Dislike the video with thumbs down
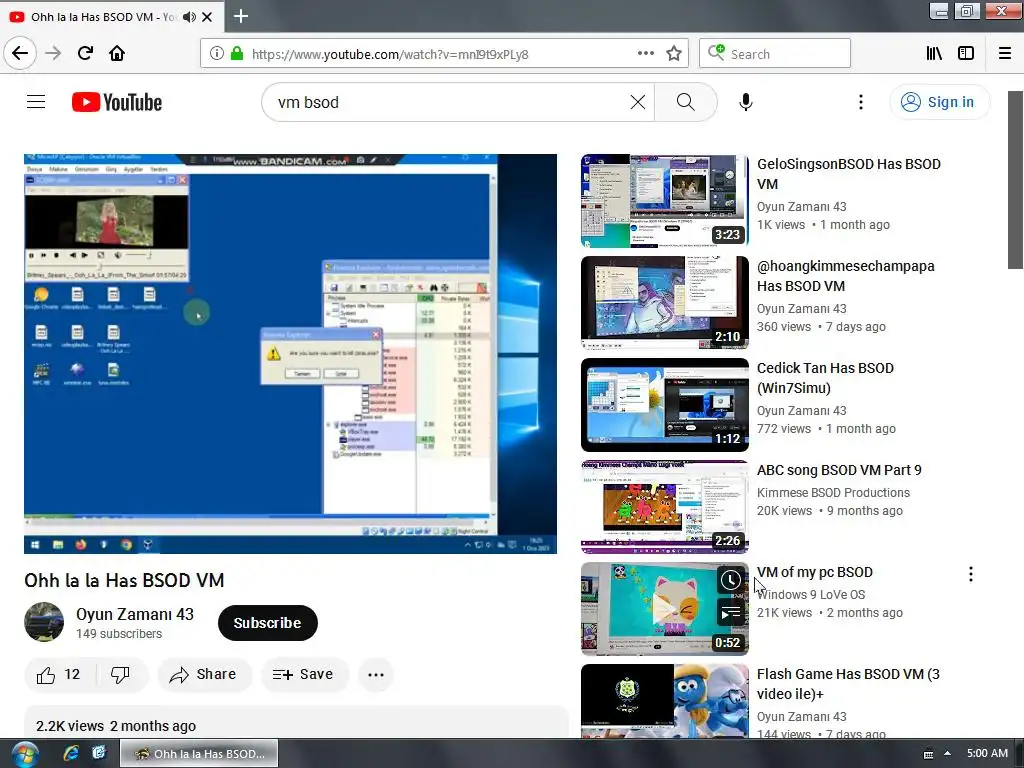Screen dimensions: 1024x768 pyautogui.click(x=121, y=675)
